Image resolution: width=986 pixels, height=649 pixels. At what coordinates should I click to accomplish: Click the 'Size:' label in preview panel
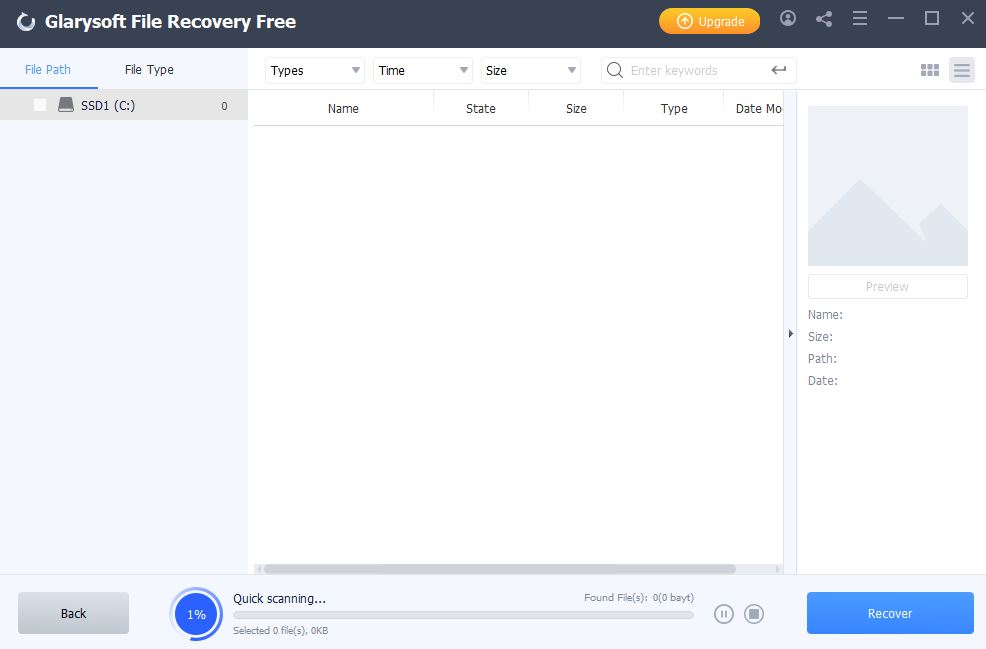click(x=820, y=336)
